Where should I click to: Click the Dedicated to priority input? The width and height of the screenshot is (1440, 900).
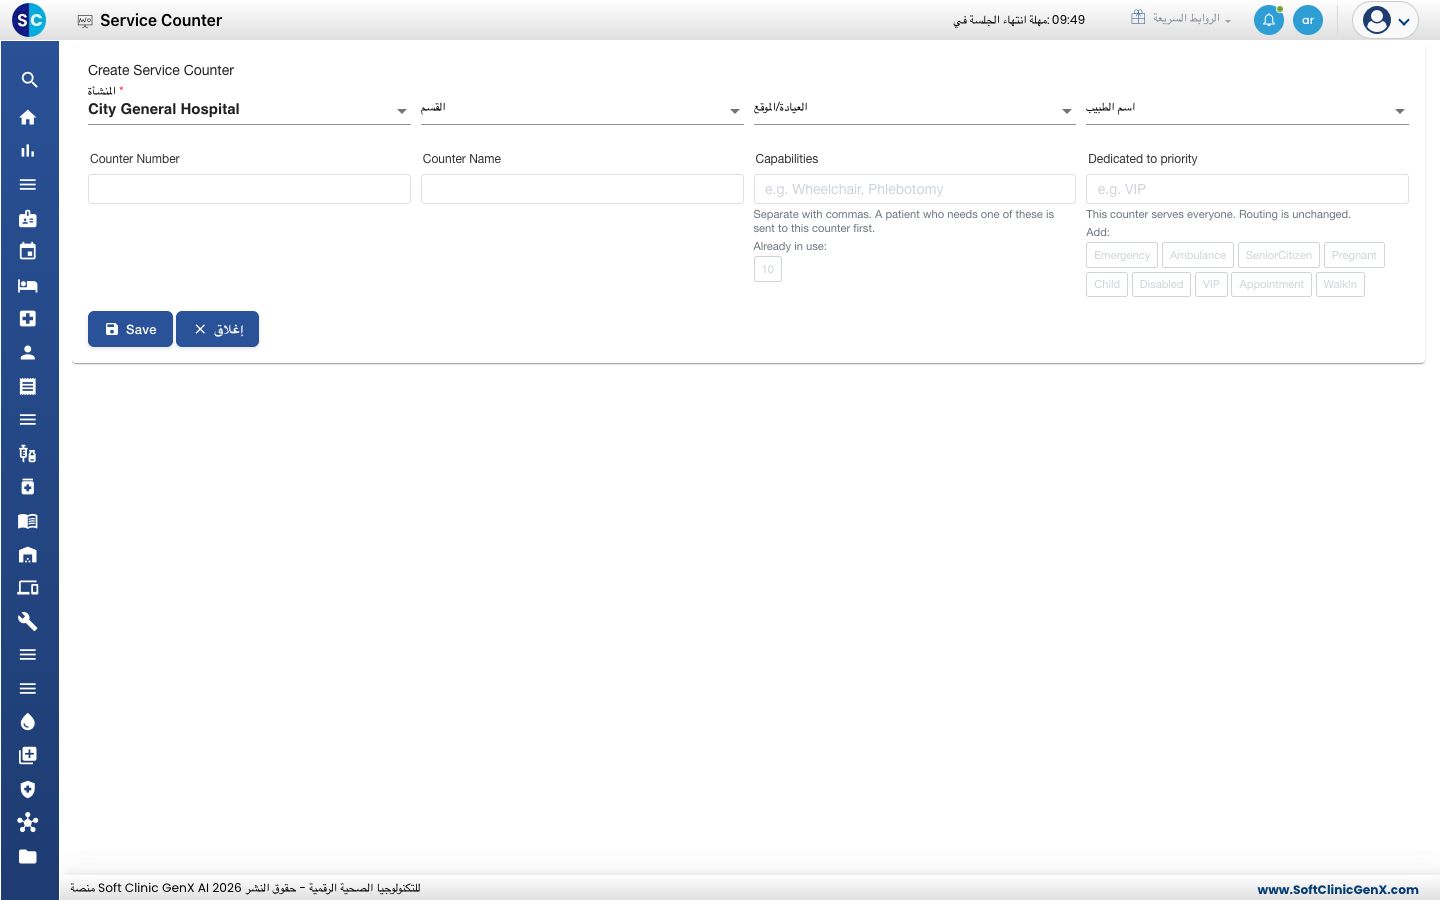click(1247, 189)
